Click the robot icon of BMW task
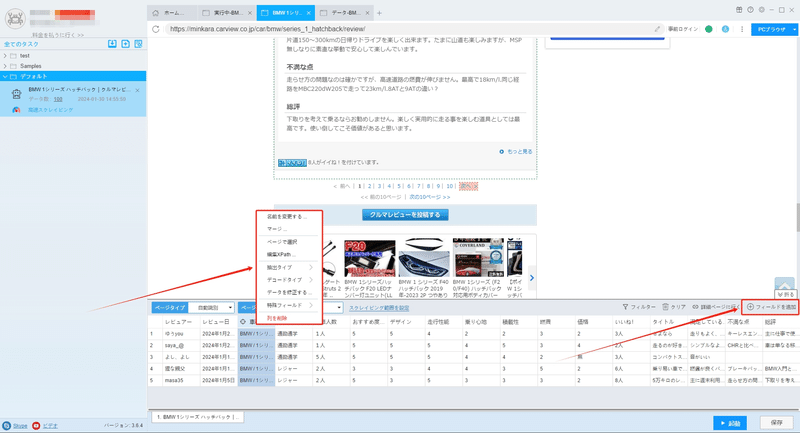The image size is (800, 433). [x=16, y=94]
